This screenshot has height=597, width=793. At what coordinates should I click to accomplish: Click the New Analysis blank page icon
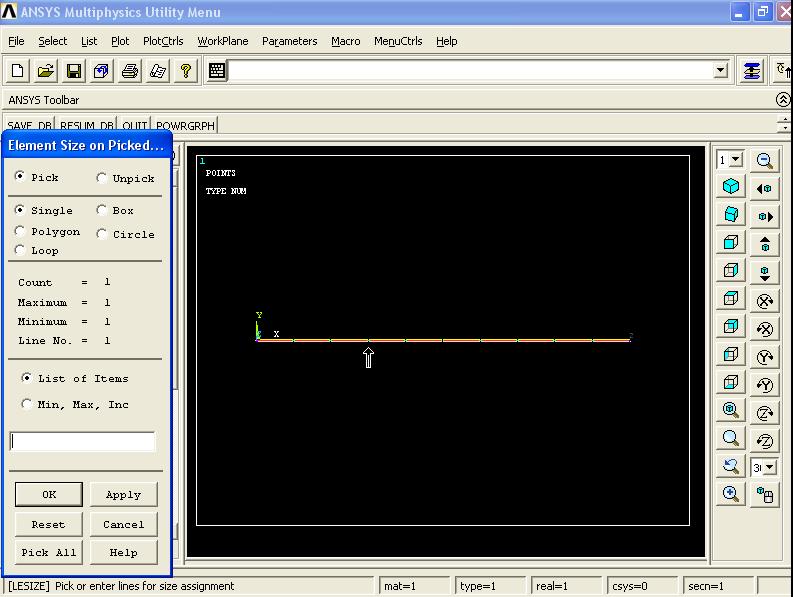tap(17, 71)
